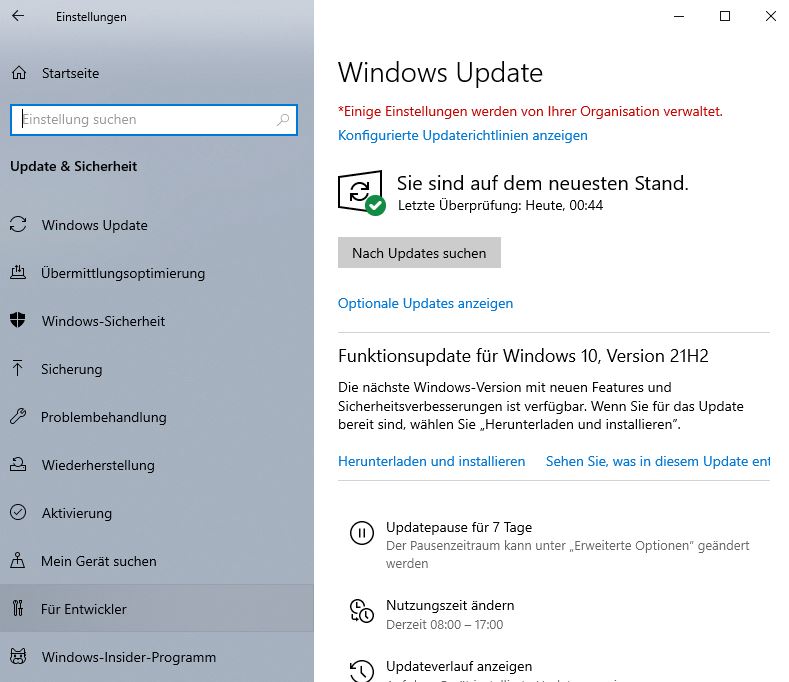Click the Update & Sicherheit section heading
Image resolution: width=789 pixels, height=682 pixels.
[73, 167]
